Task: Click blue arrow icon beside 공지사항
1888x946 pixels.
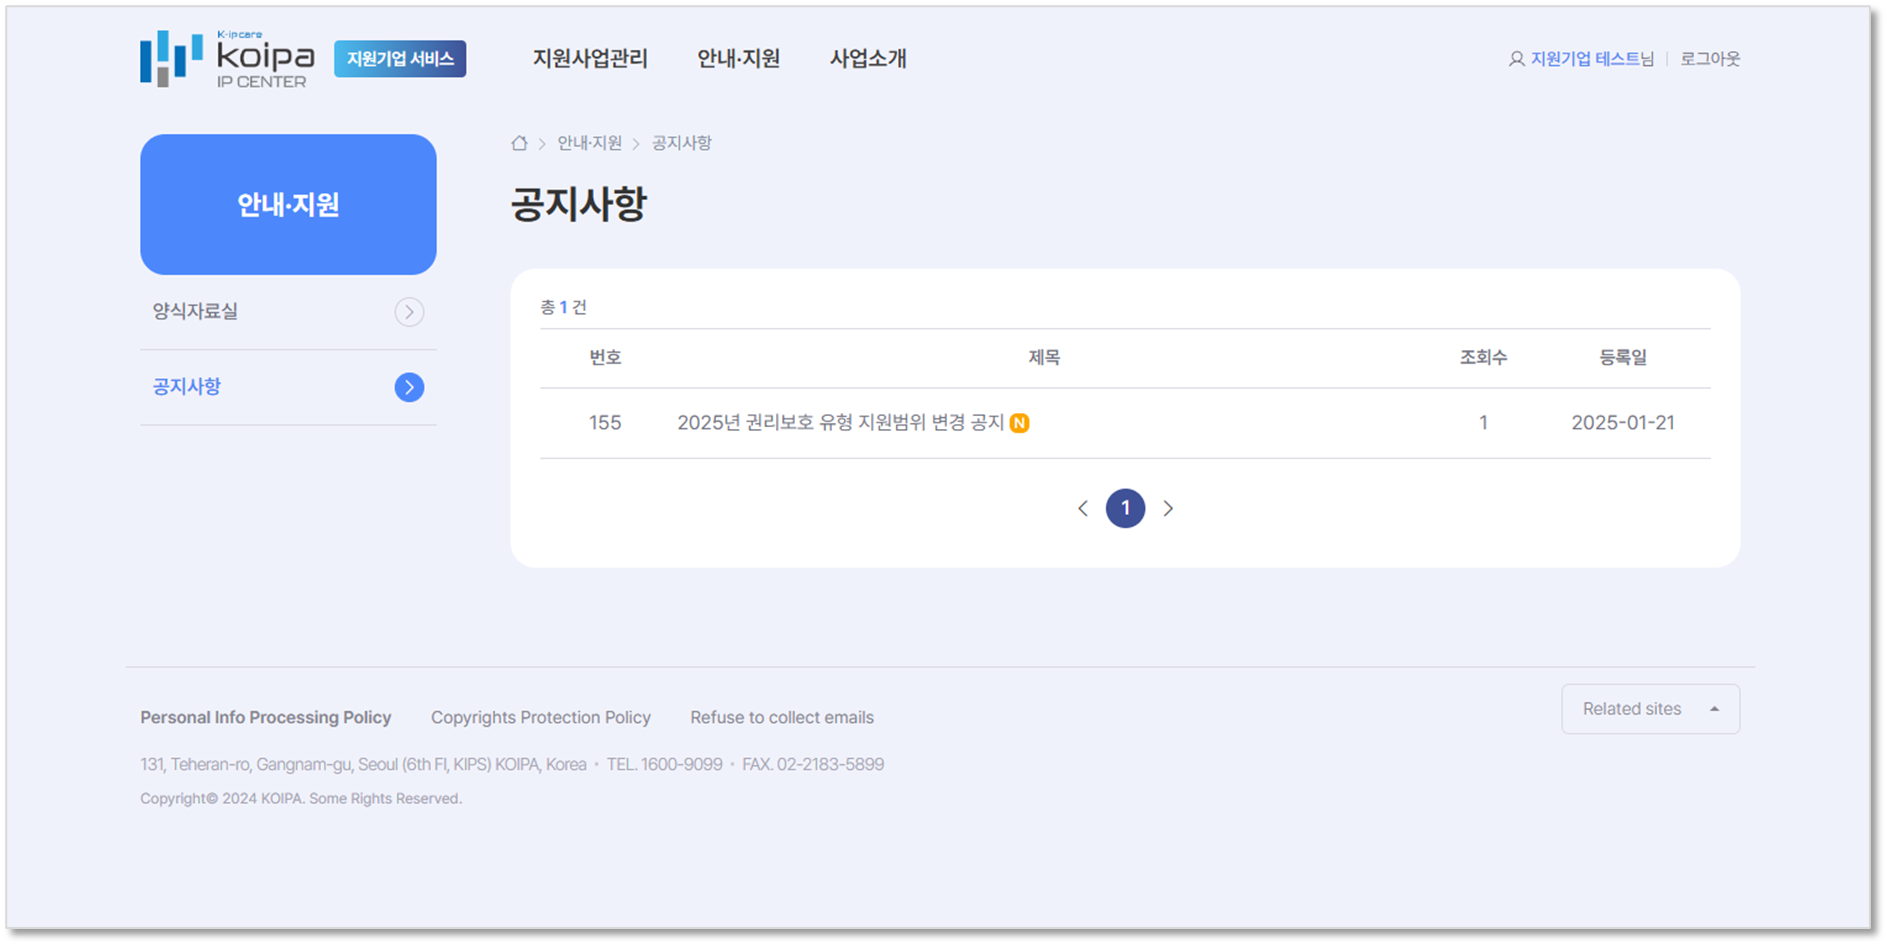Action: click(x=409, y=387)
